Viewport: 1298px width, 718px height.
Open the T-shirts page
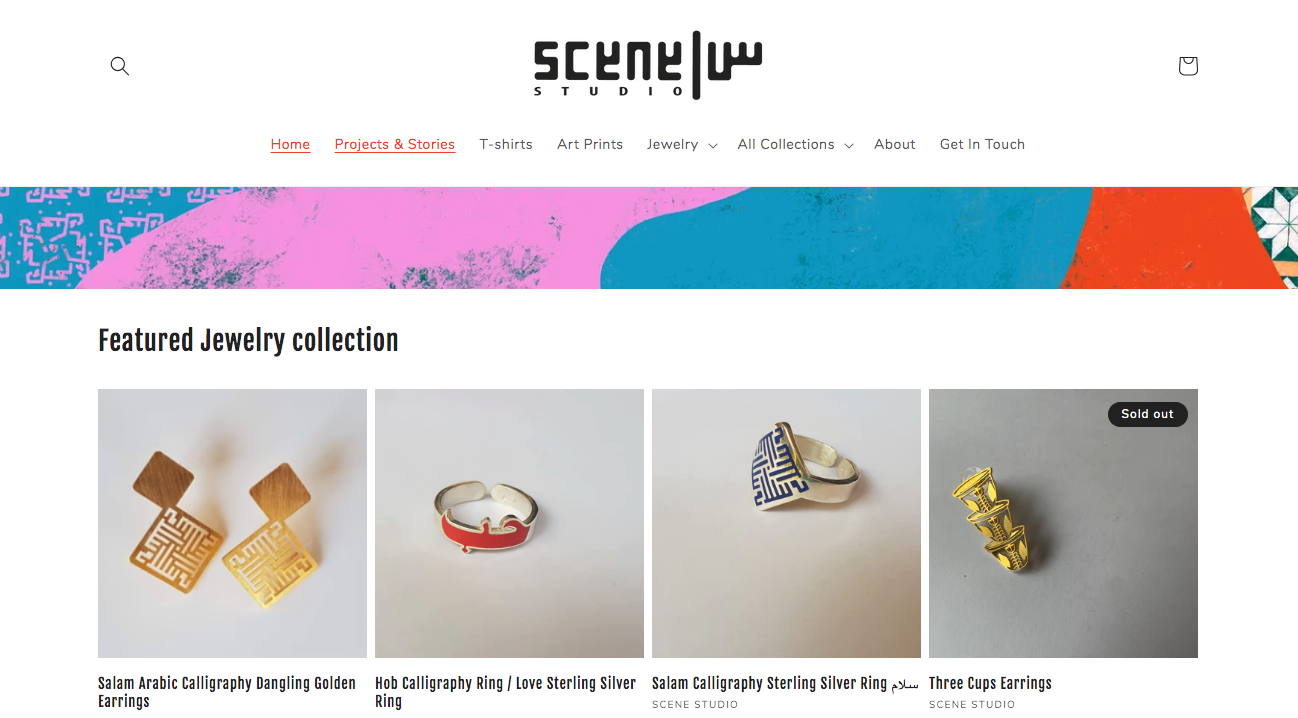tap(506, 144)
